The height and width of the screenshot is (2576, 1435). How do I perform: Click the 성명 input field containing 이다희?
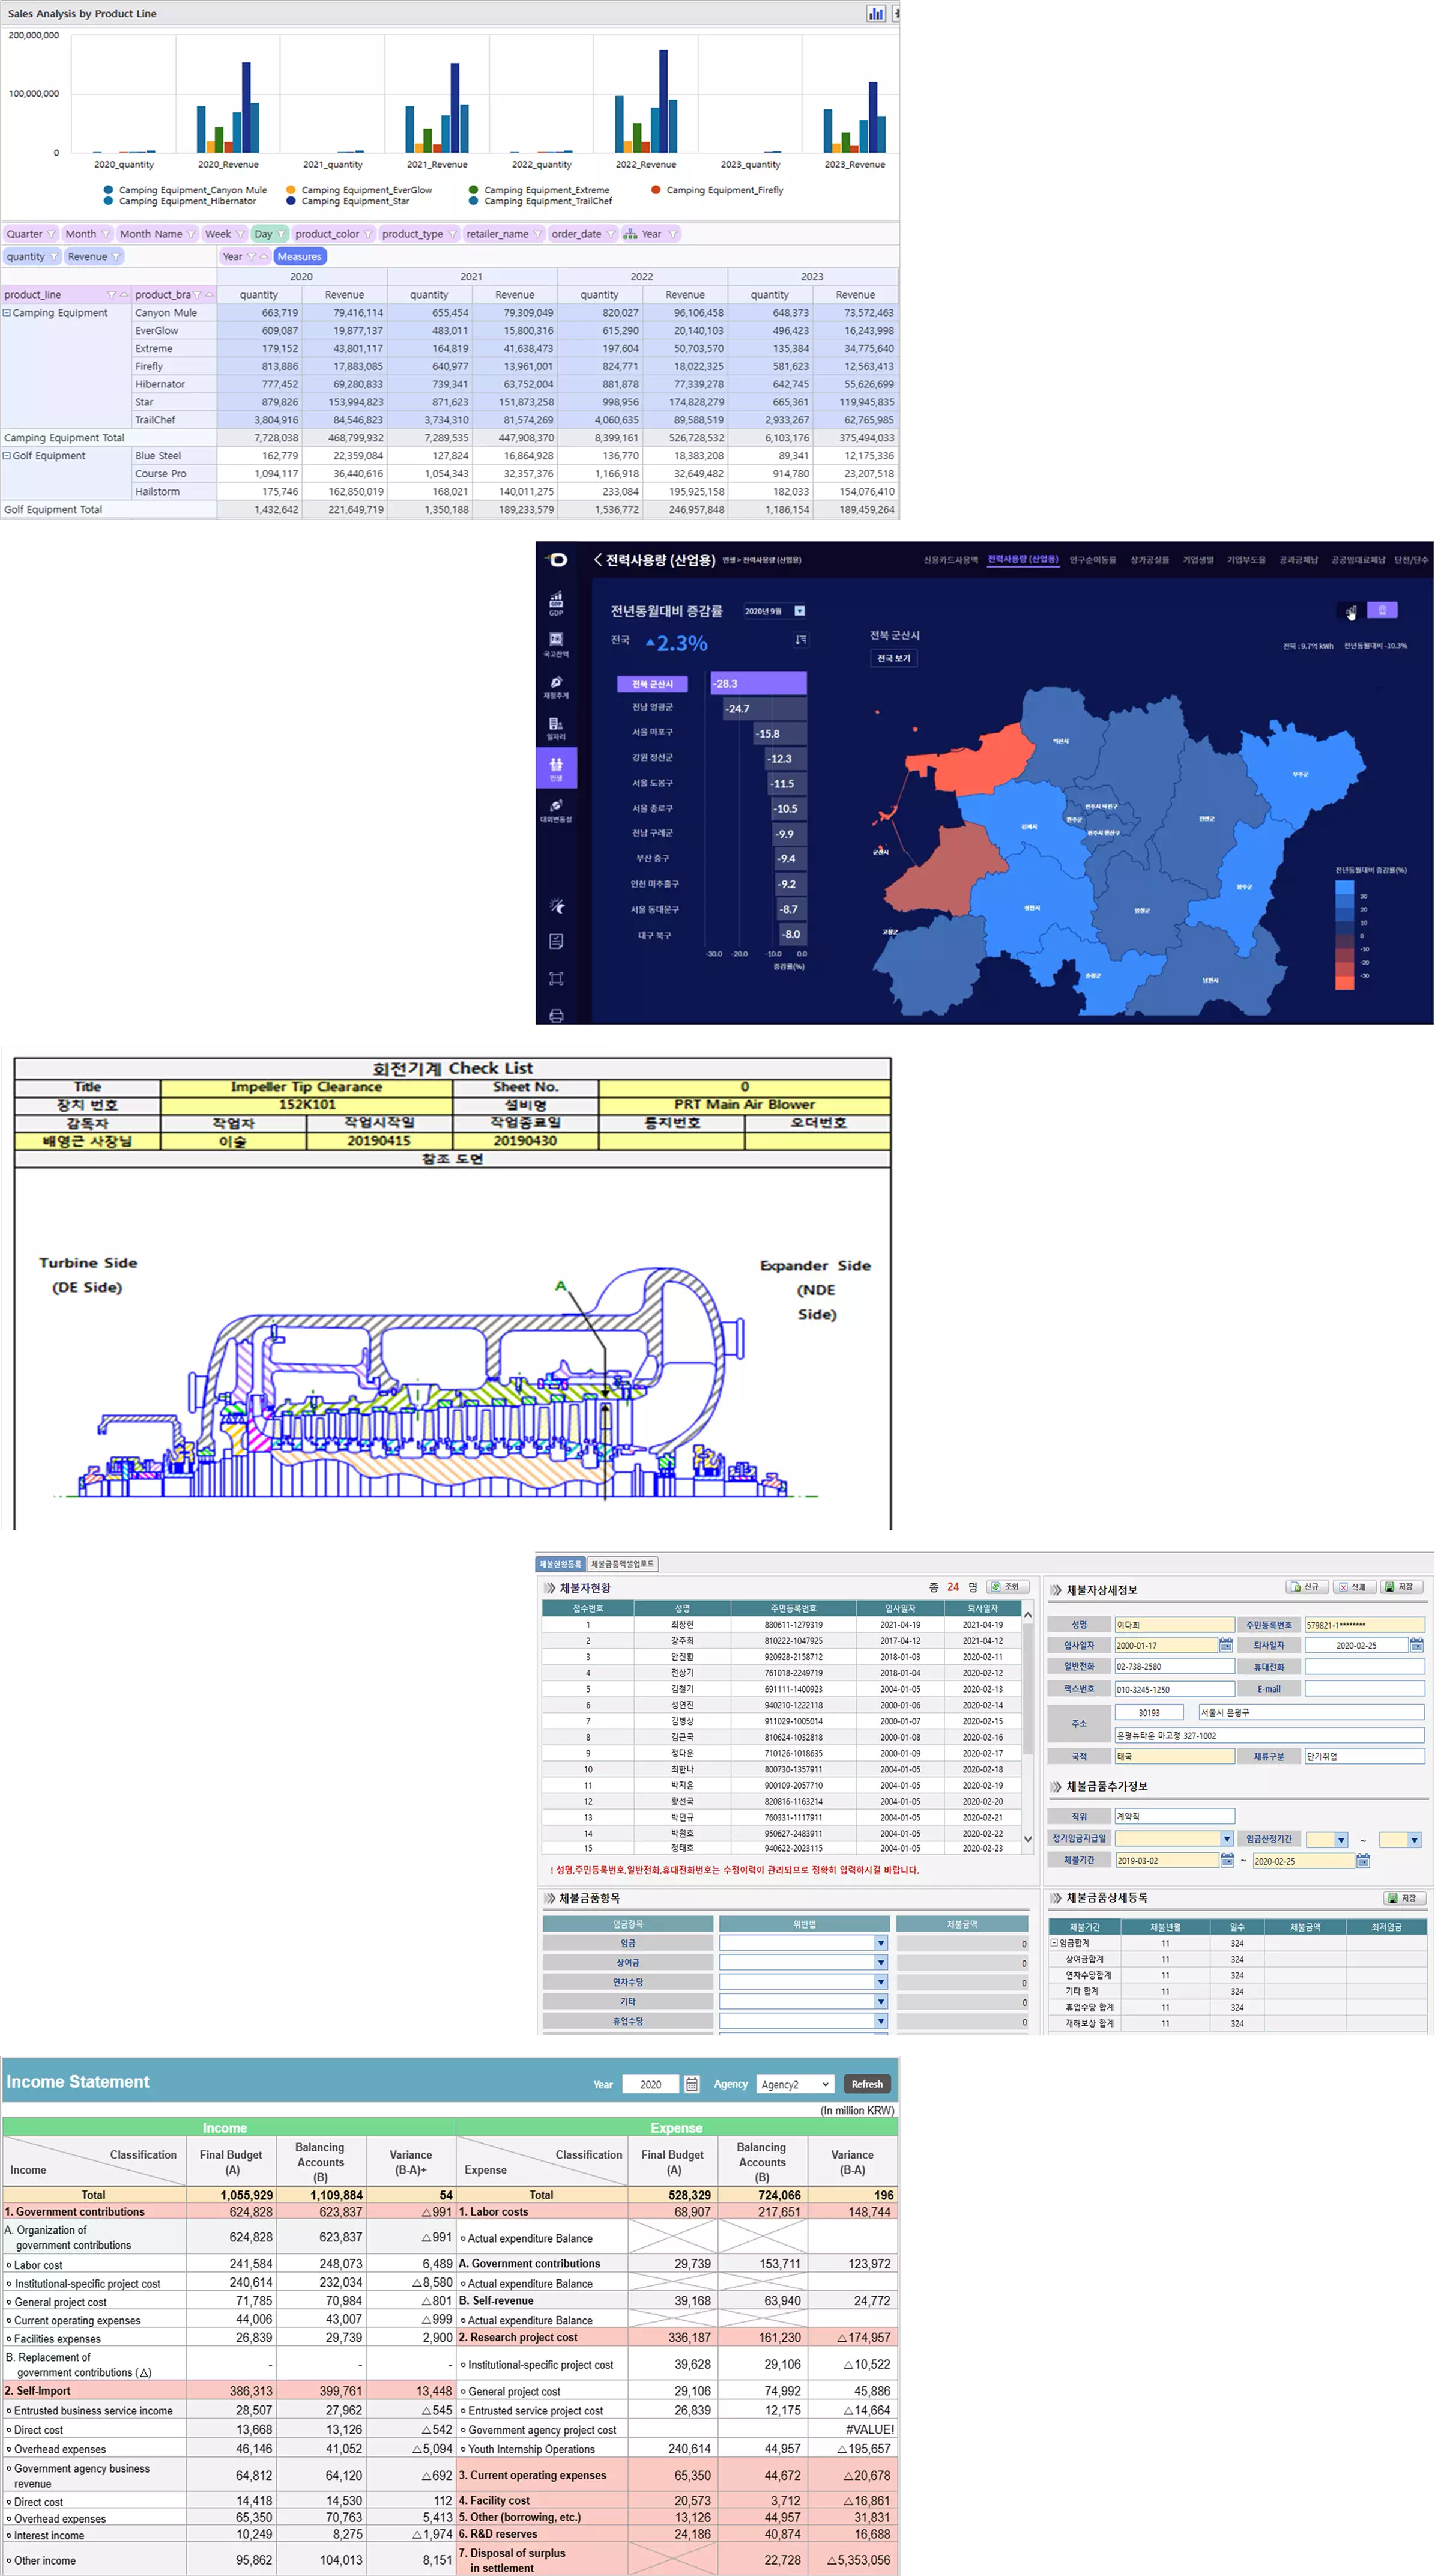click(x=1174, y=1625)
